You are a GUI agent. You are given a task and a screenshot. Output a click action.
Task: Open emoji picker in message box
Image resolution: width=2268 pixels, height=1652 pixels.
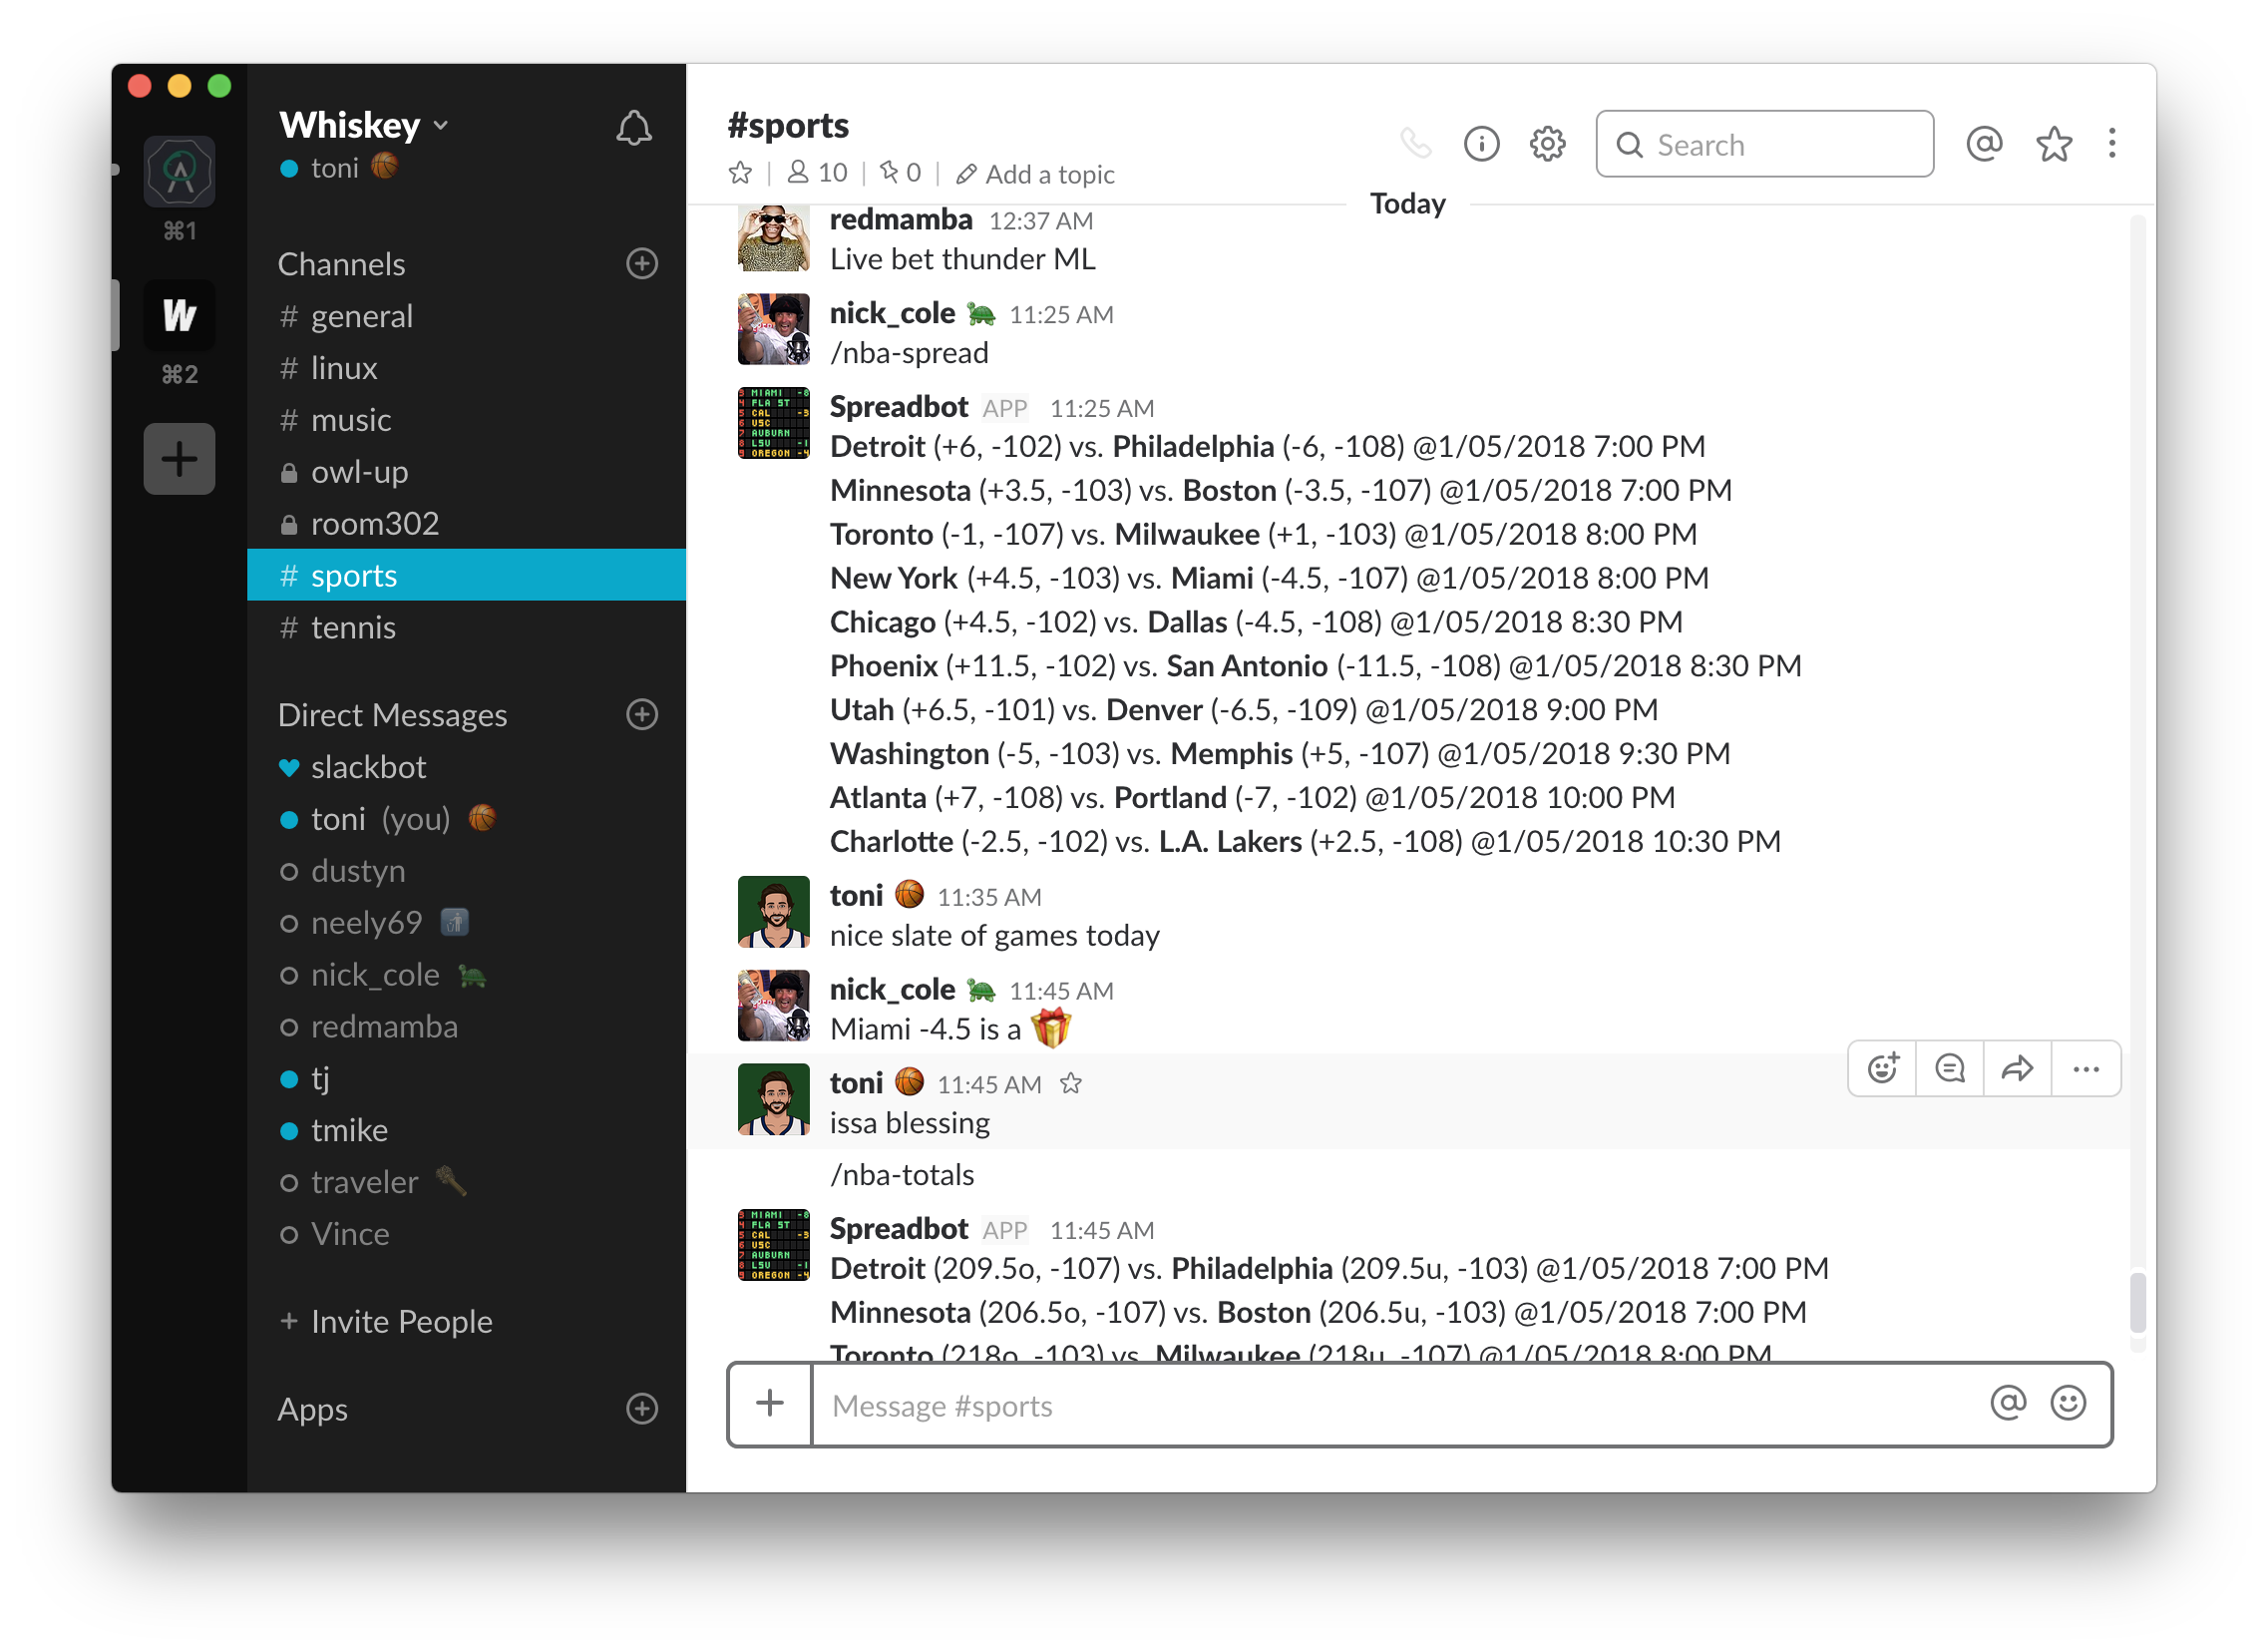(2068, 1403)
